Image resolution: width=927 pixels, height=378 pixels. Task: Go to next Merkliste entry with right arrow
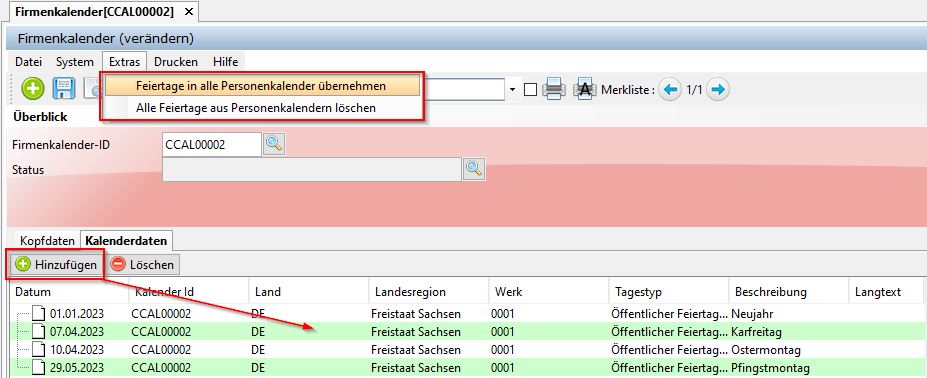tap(718, 89)
